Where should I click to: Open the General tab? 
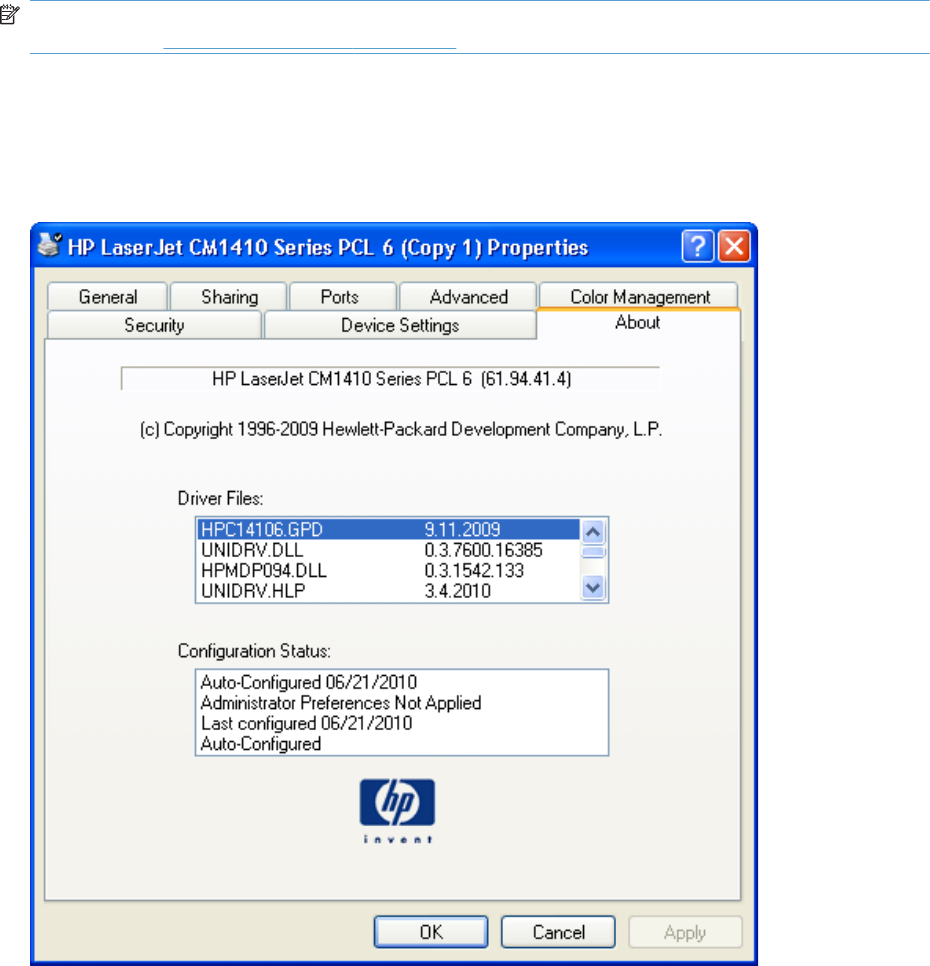pyautogui.click(x=108, y=297)
